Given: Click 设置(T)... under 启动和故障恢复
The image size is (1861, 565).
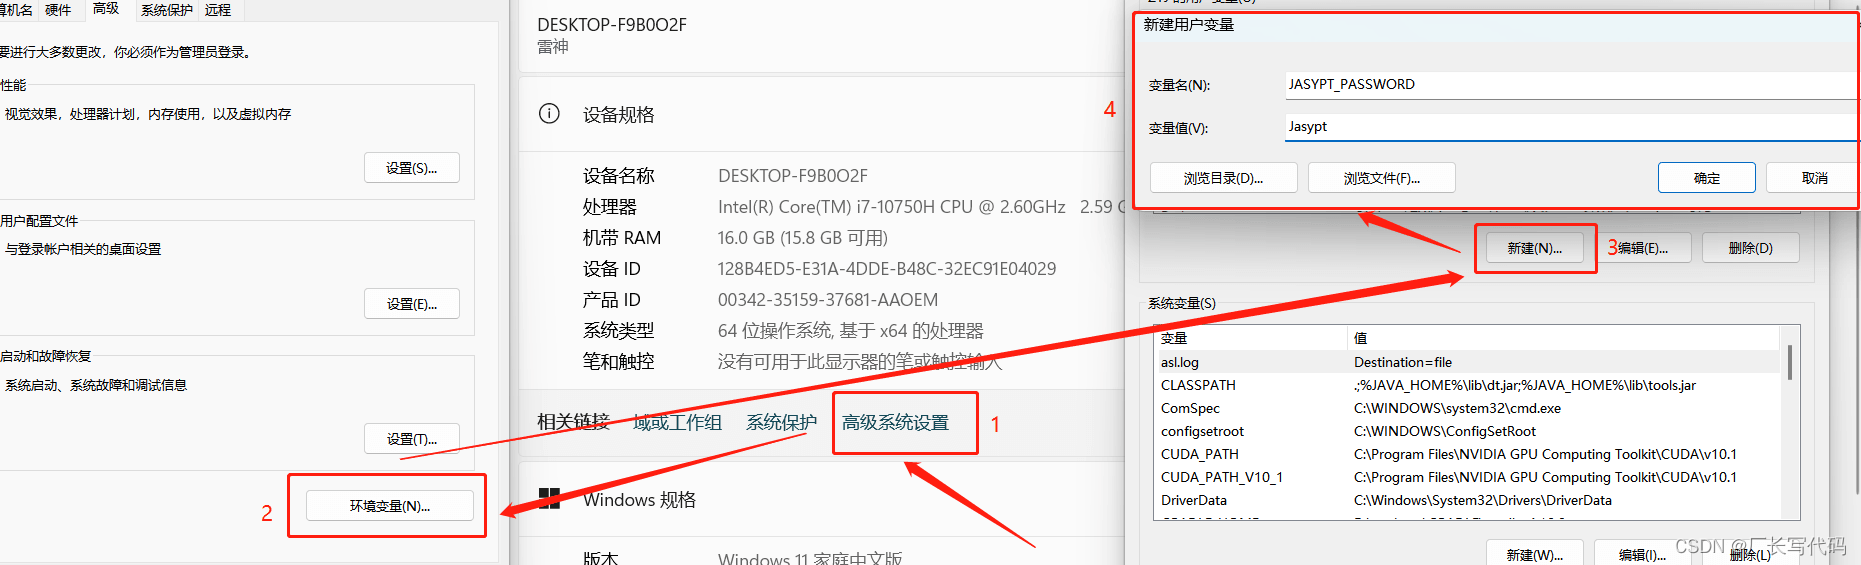Looking at the screenshot, I should click(x=411, y=439).
